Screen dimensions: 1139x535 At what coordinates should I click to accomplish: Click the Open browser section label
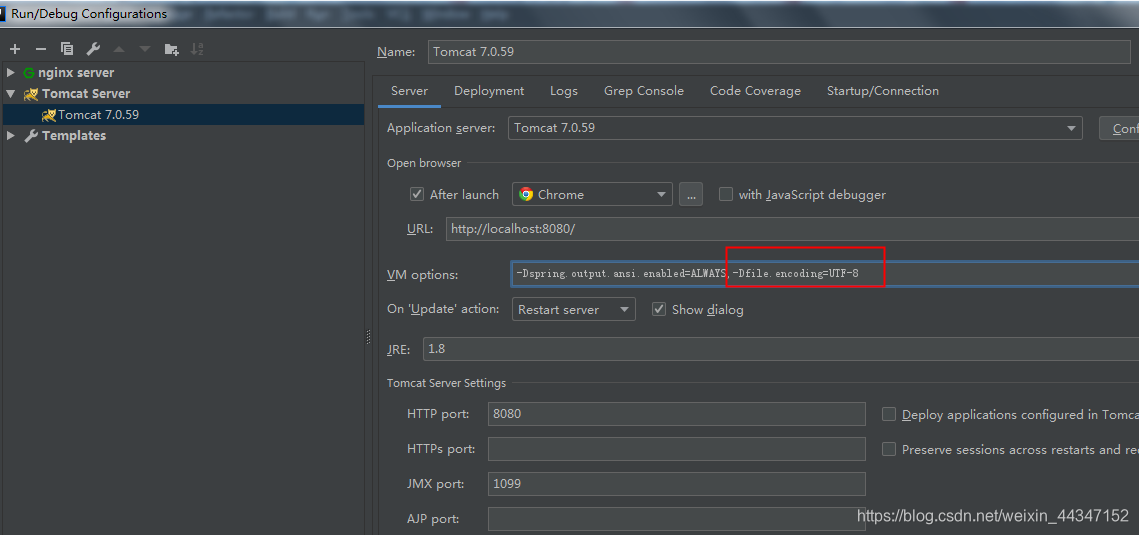pos(423,163)
